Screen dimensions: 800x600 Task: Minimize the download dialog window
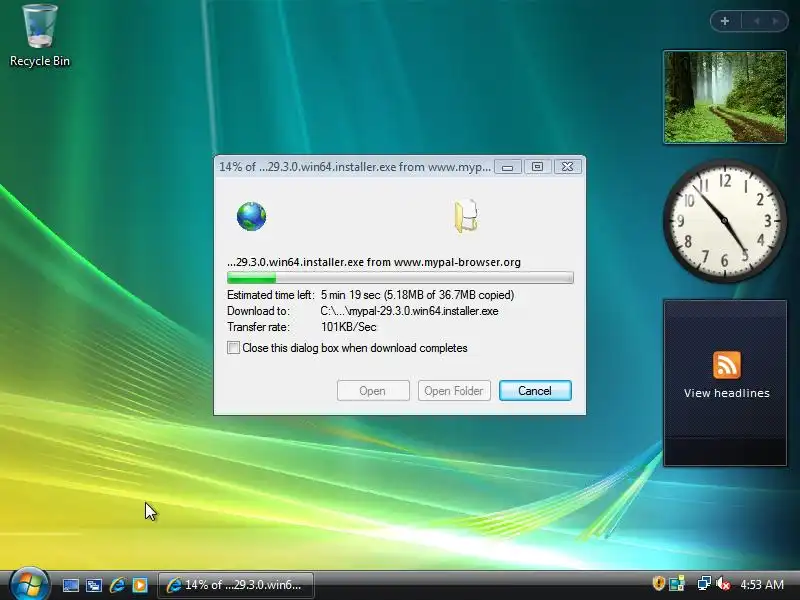pos(508,167)
